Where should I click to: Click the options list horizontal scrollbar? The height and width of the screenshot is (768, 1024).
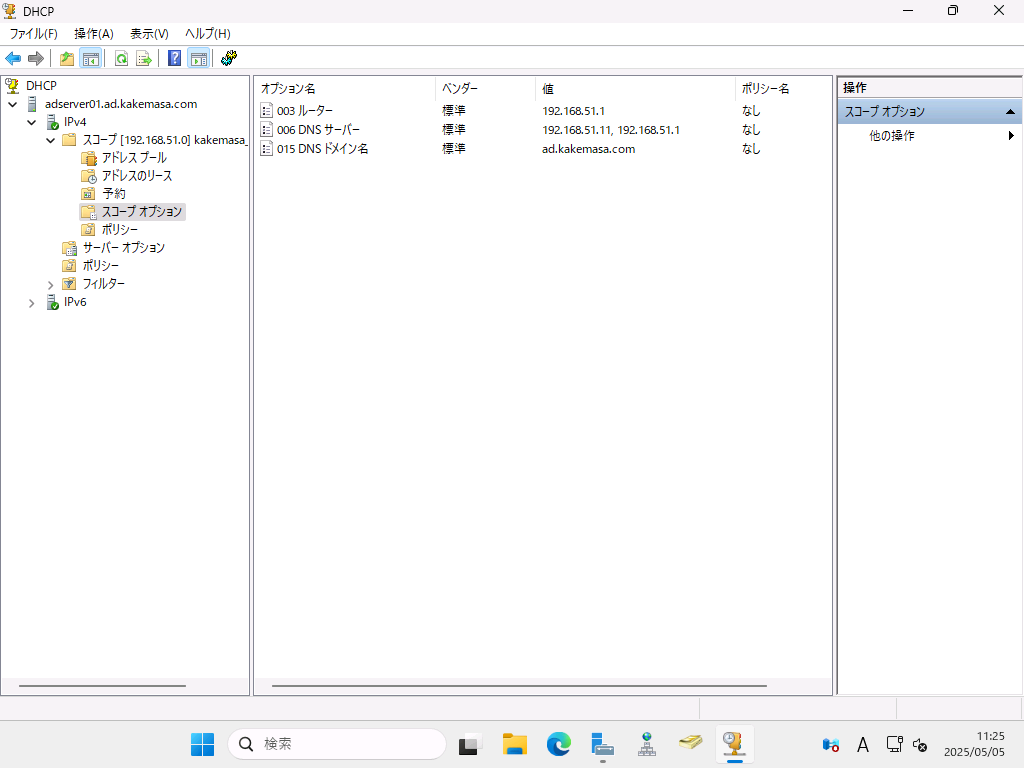519,686
